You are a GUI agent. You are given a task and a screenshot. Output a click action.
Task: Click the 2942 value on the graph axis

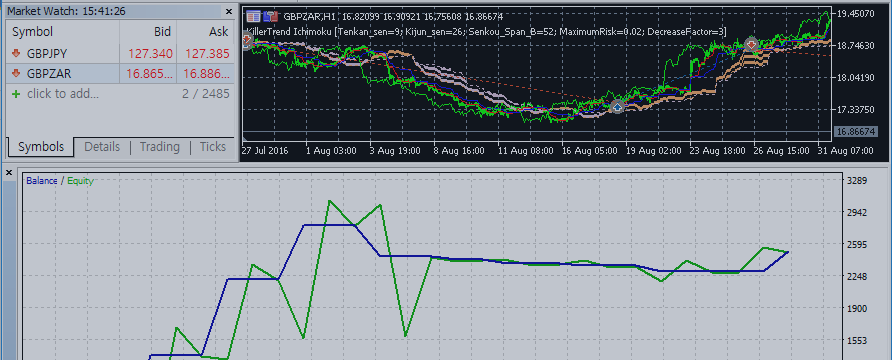coord(857,213)
